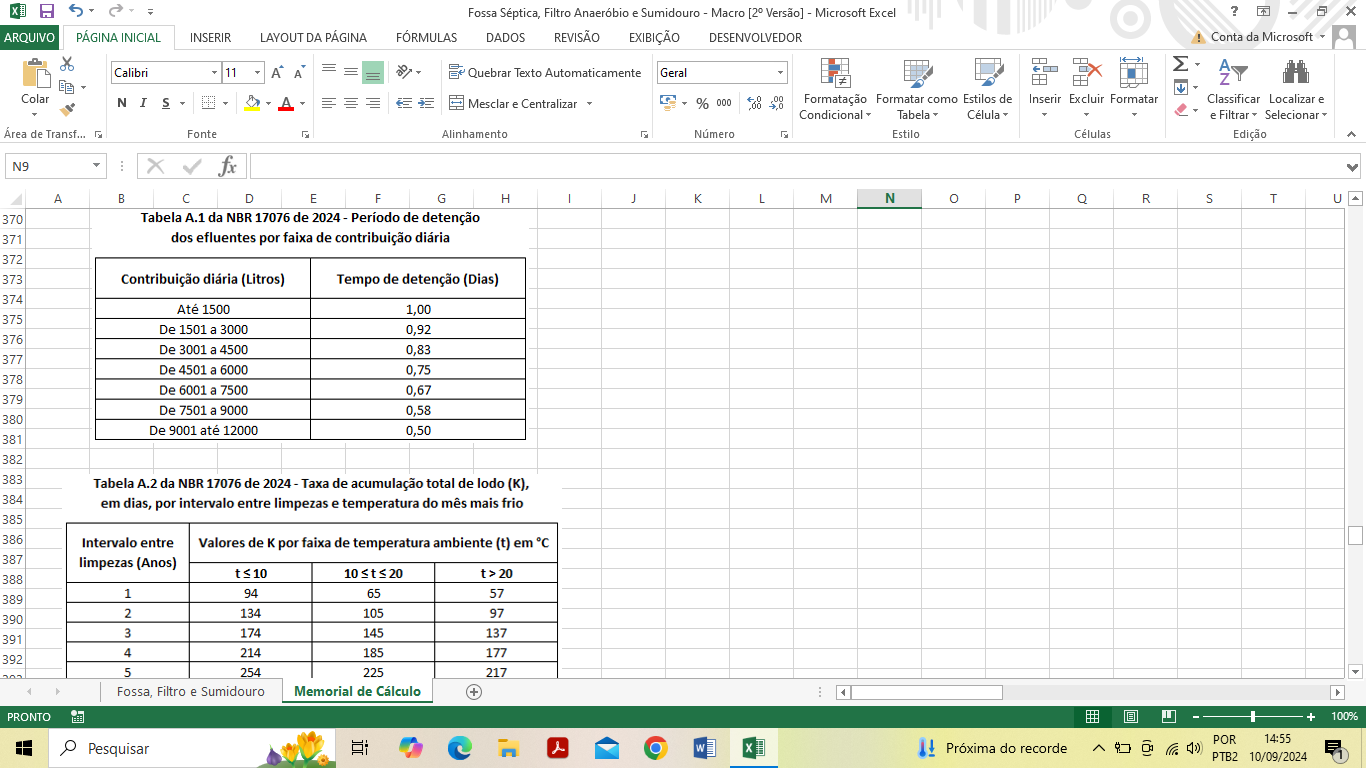
Task: Toggle Wrap Text automatically option
Action: pos(545,73)
